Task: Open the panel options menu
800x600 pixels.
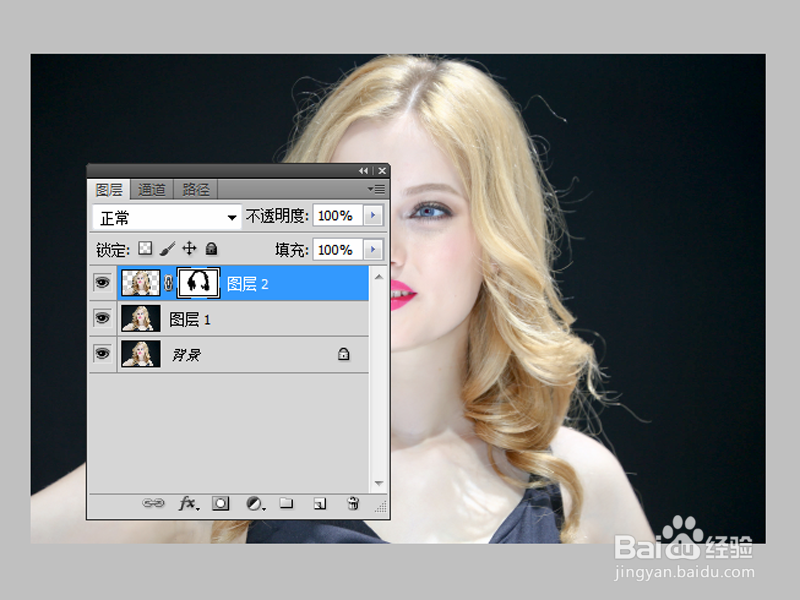Action: pyautogui.click(x=377, y=189)
